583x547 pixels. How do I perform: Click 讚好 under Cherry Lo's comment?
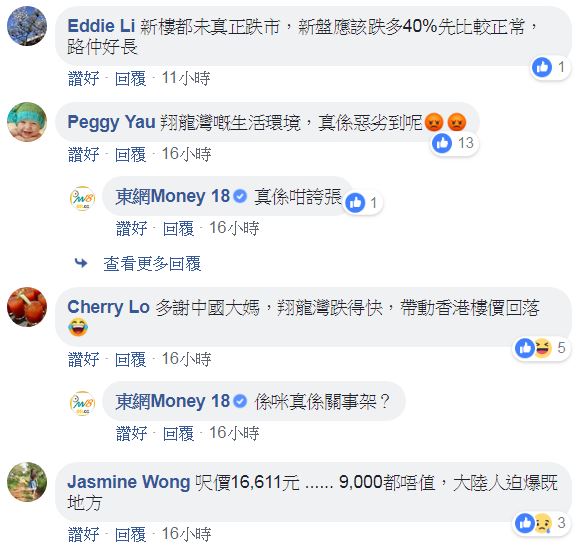[x=84, y=360]
